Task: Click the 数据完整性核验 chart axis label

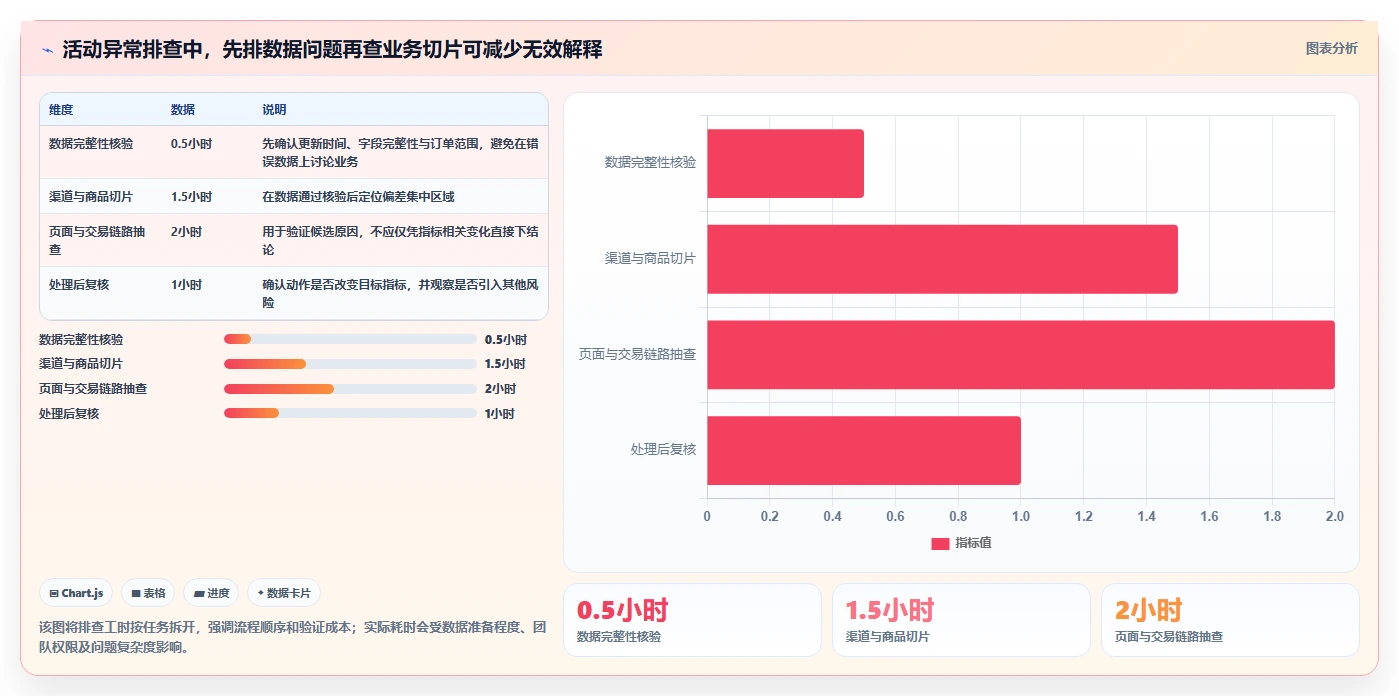Action: [x=650, y=162]
